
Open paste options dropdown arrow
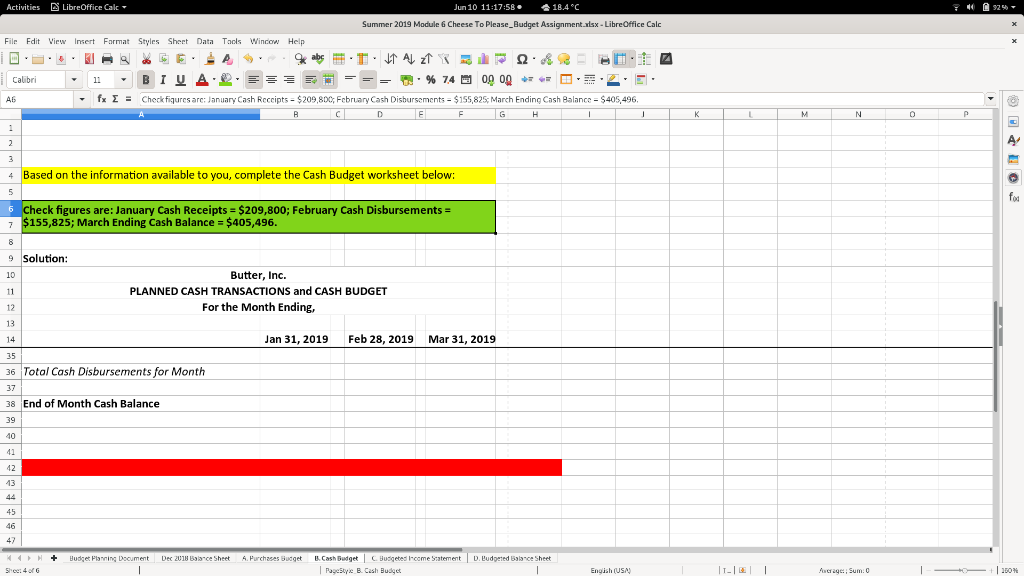193,59
